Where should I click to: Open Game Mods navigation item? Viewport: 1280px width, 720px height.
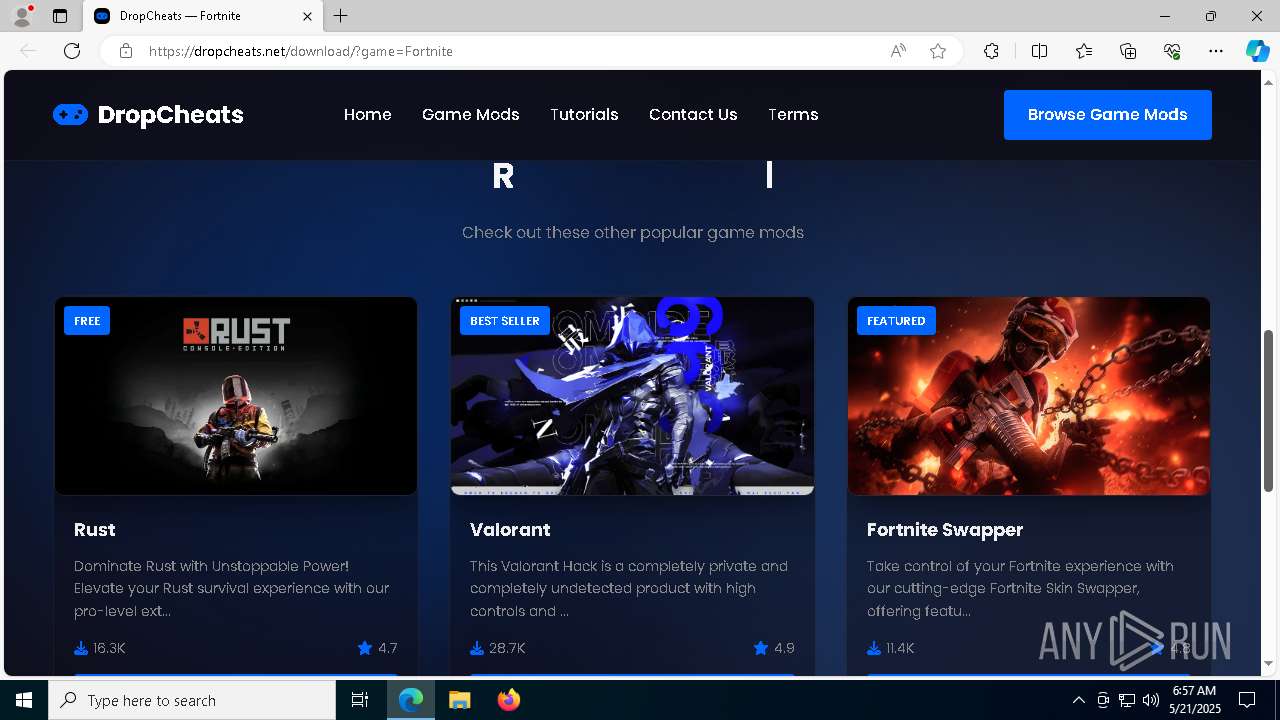tap(471, 115)
